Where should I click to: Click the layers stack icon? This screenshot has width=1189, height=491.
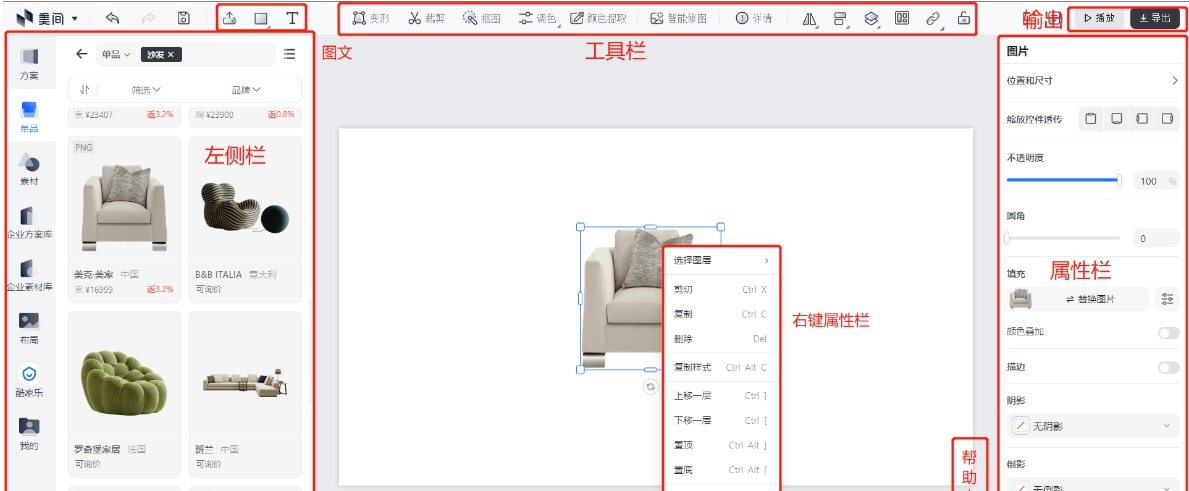[871, 19]
